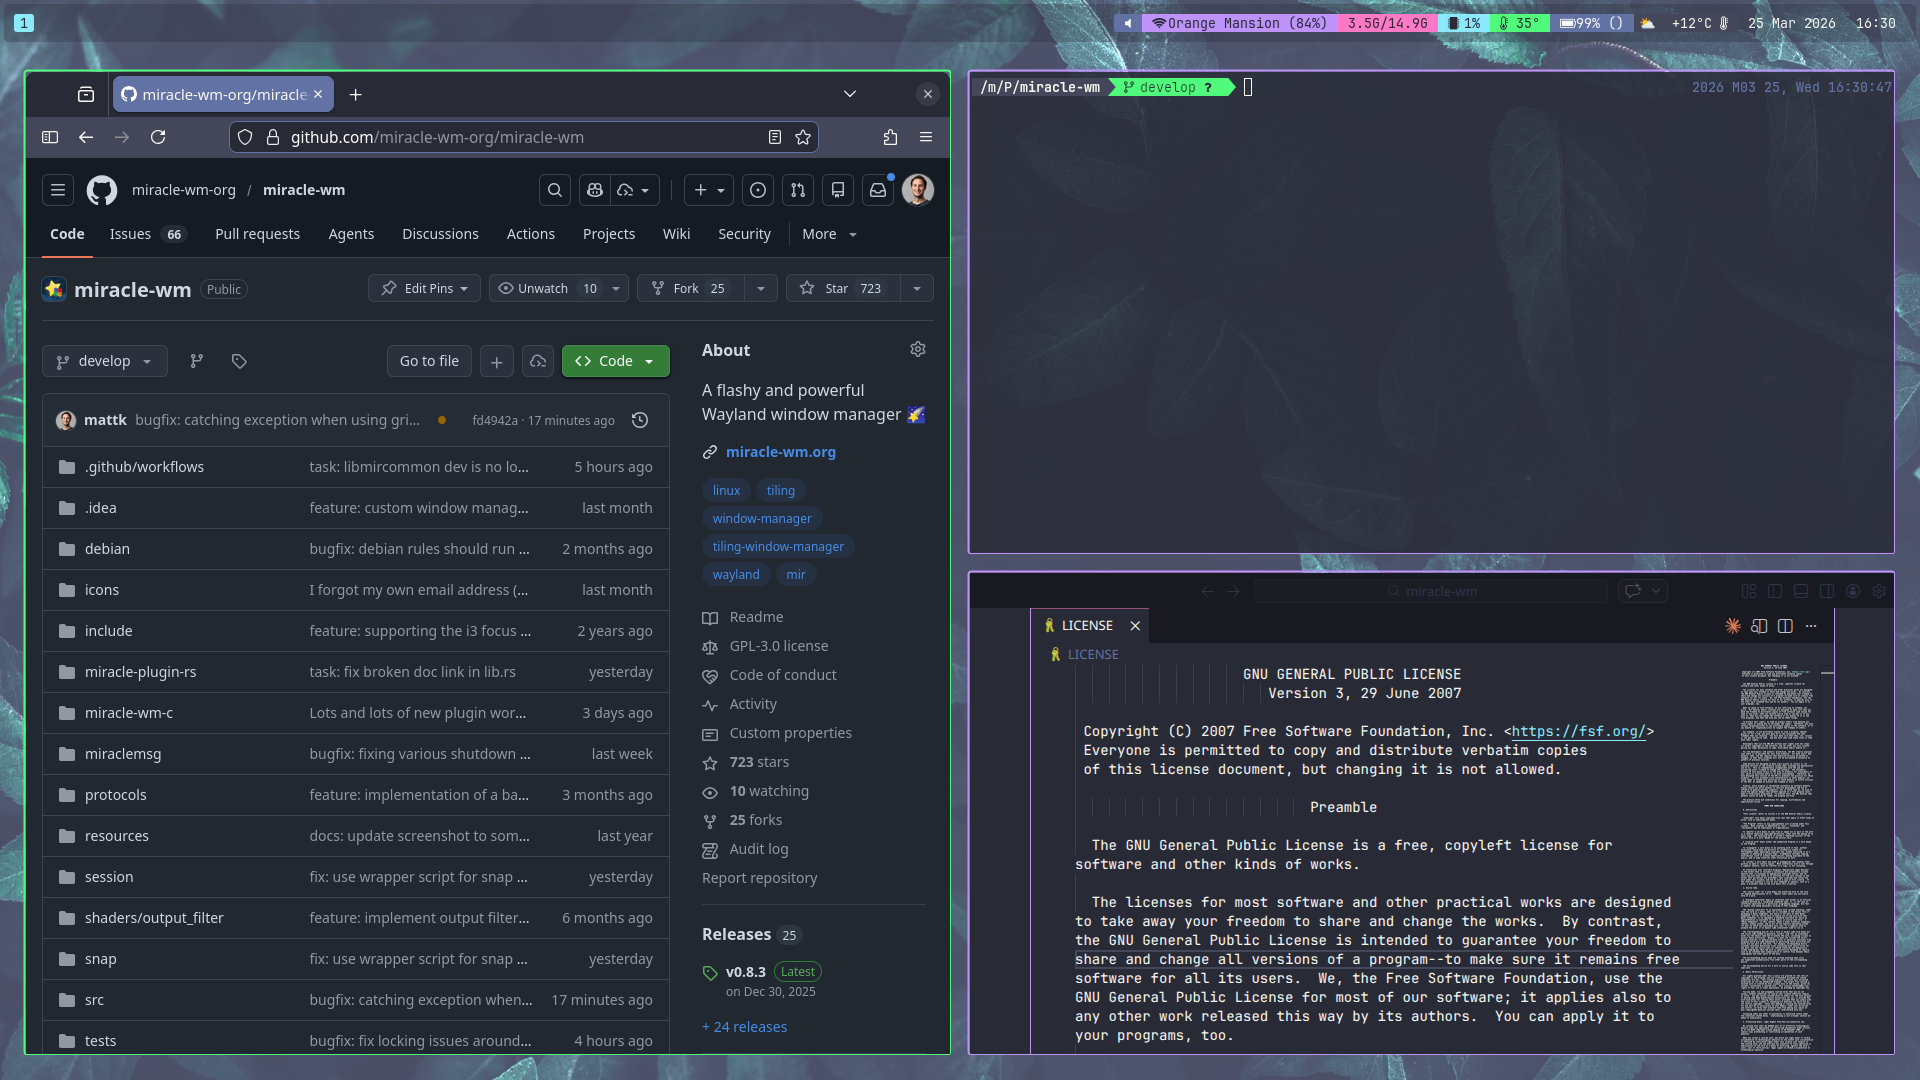The height and width of the screenshot is (1080, 1920).
Task: Click the Claude orange spark icon in editor
Action: (1733, 626)
